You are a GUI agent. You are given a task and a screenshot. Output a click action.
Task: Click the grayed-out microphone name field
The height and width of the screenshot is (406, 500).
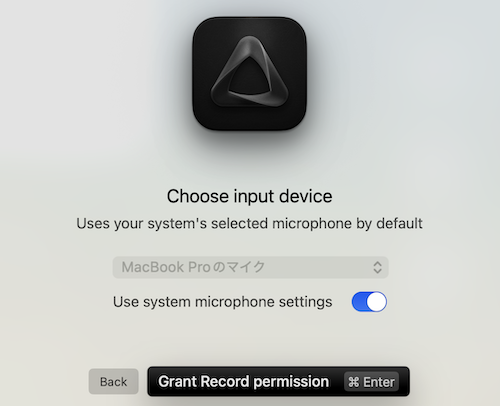pyautogui.click(x=250, y=267)
